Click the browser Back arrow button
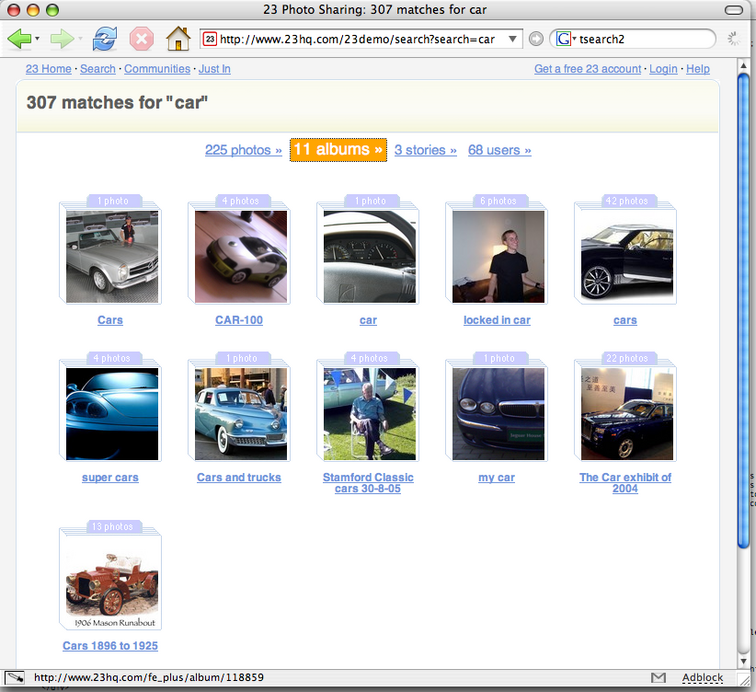 point(19,39)
